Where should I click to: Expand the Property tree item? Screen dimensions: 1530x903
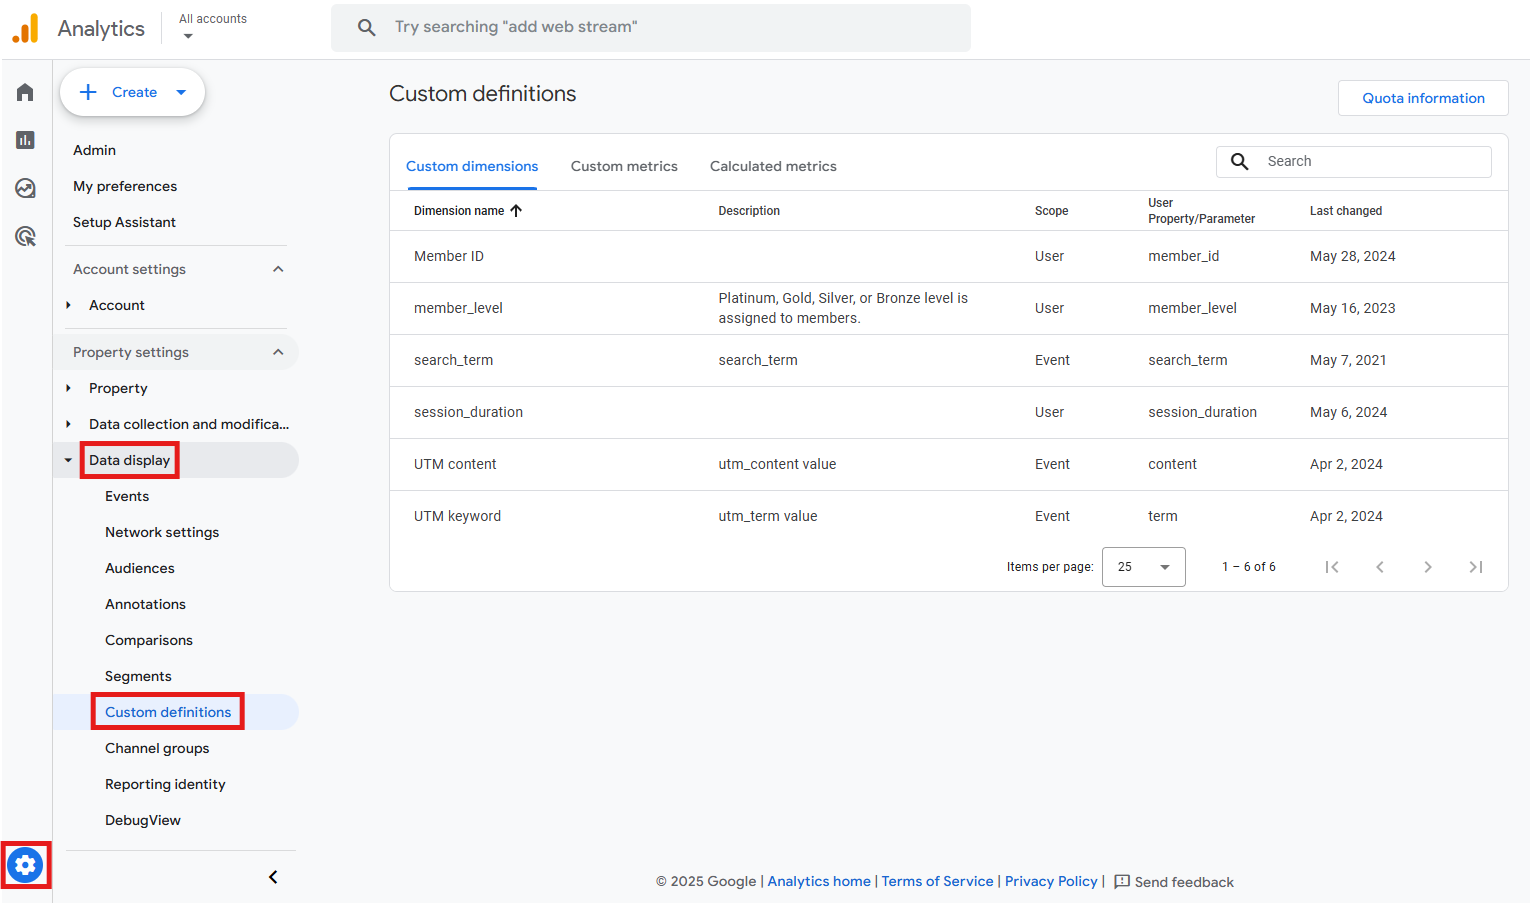click(x=68, y=388)
